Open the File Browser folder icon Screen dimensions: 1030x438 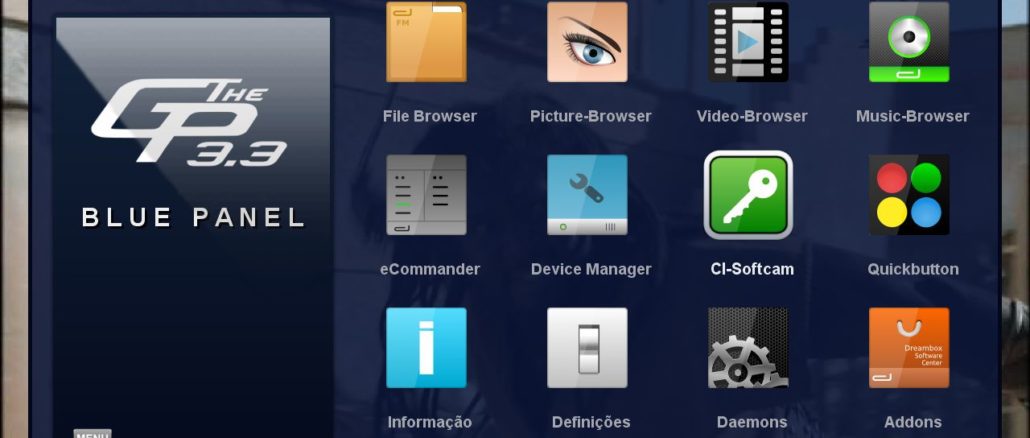[x=426, y=41]
